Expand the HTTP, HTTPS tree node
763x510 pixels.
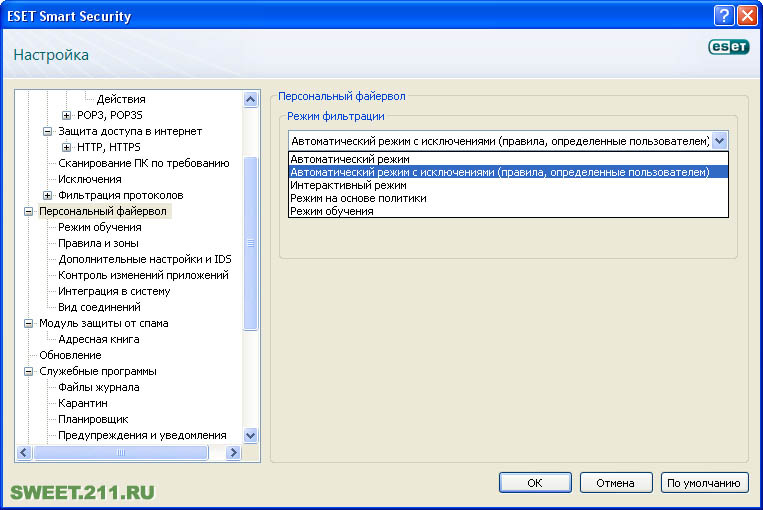tap(67, 147)
